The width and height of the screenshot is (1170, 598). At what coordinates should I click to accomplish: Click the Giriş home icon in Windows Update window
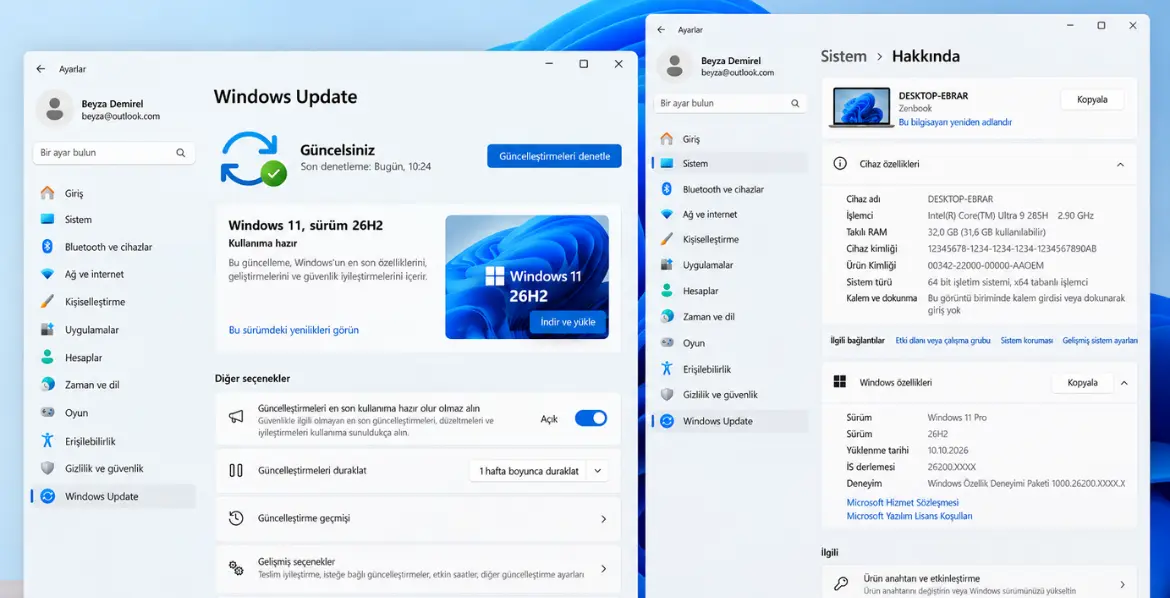[48, 193]
